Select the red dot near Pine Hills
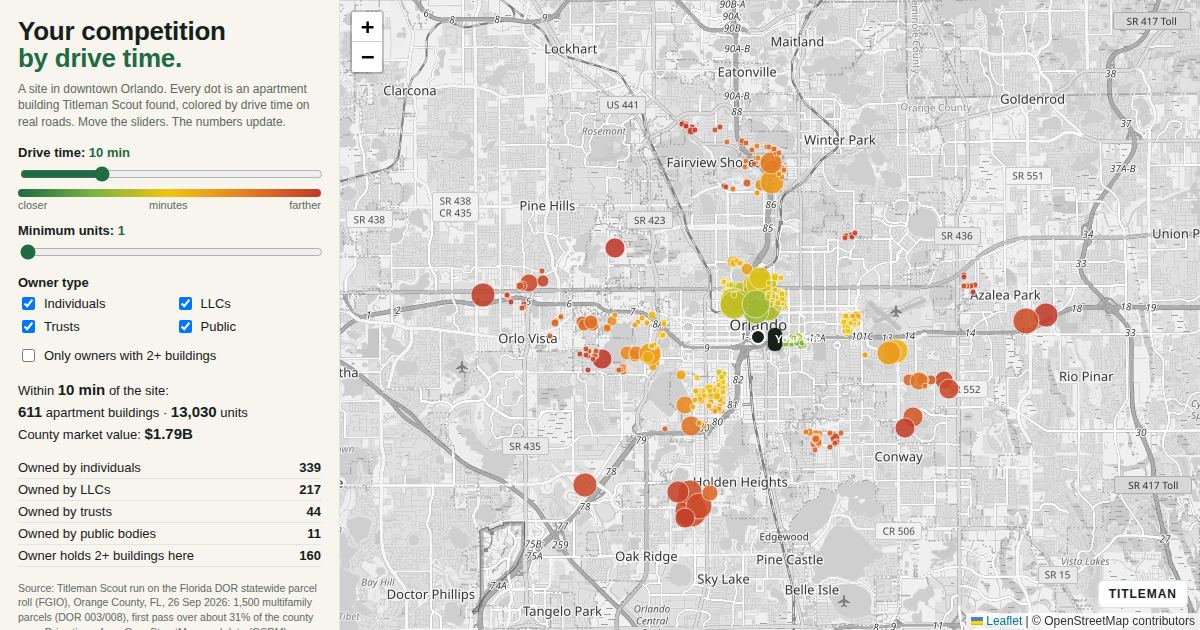The width and height of the screenshot is (1200, 630). point(615,248)
